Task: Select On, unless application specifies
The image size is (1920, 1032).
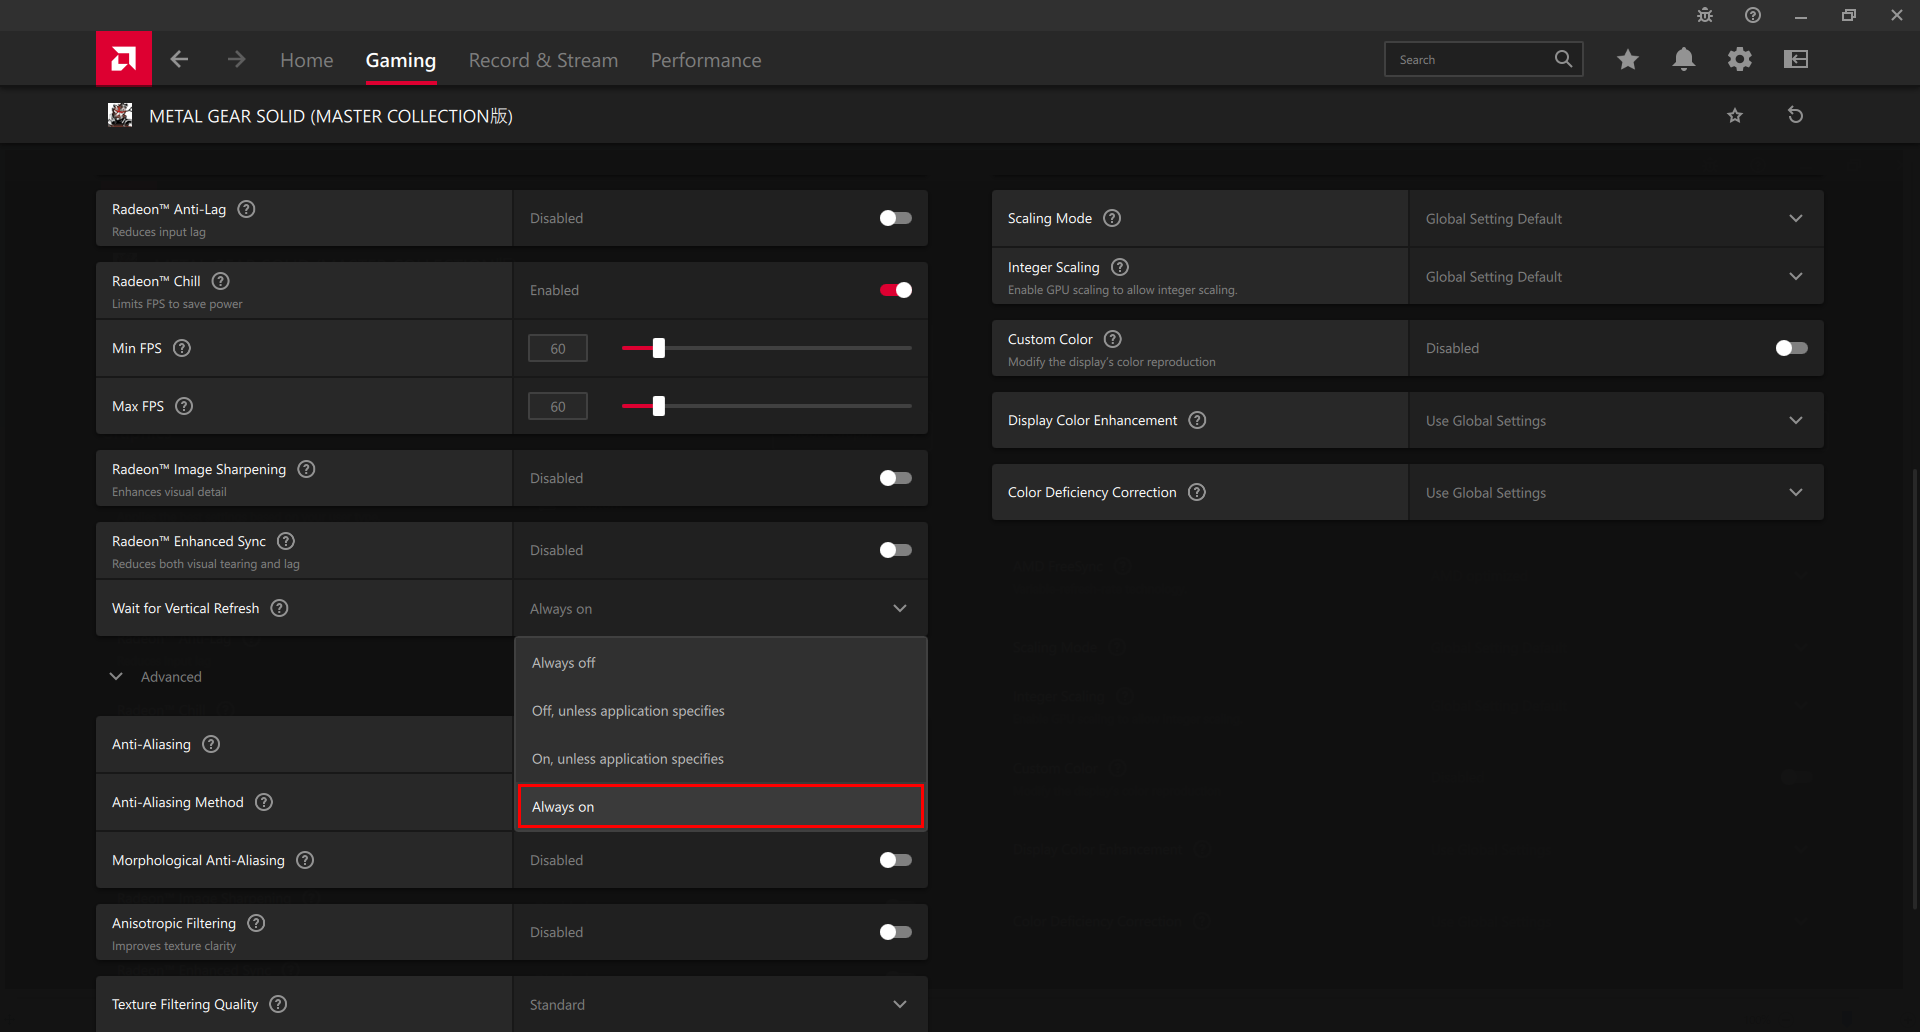Action: click(x=720, y=759)
